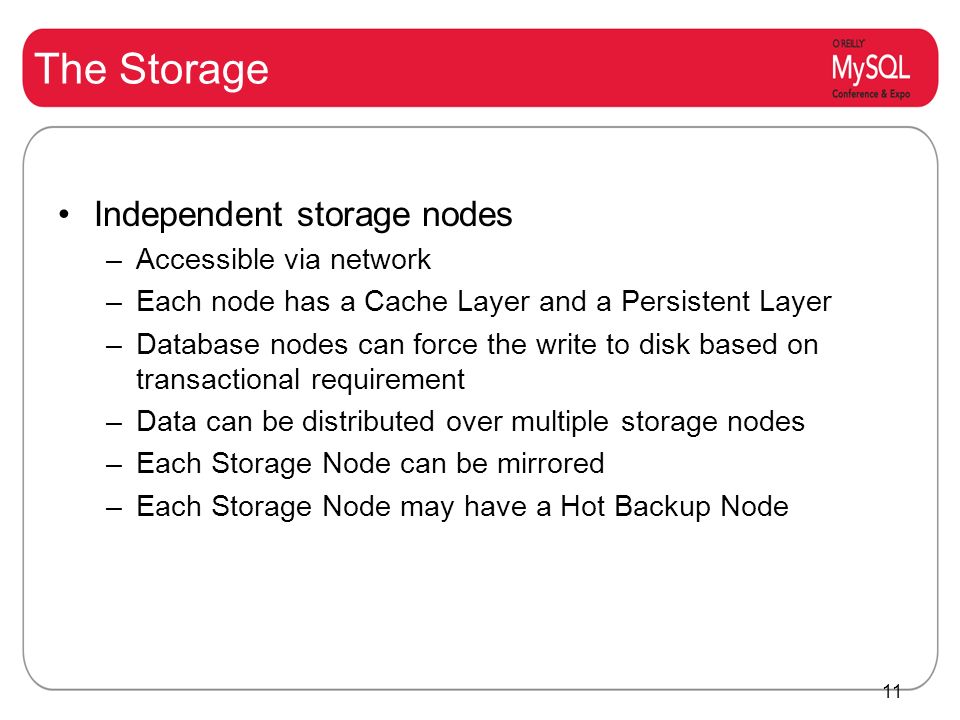The image size is (960, 720).
Task: Click the dash before 'Data can be distributed'
Action: [x=114, y=424]
